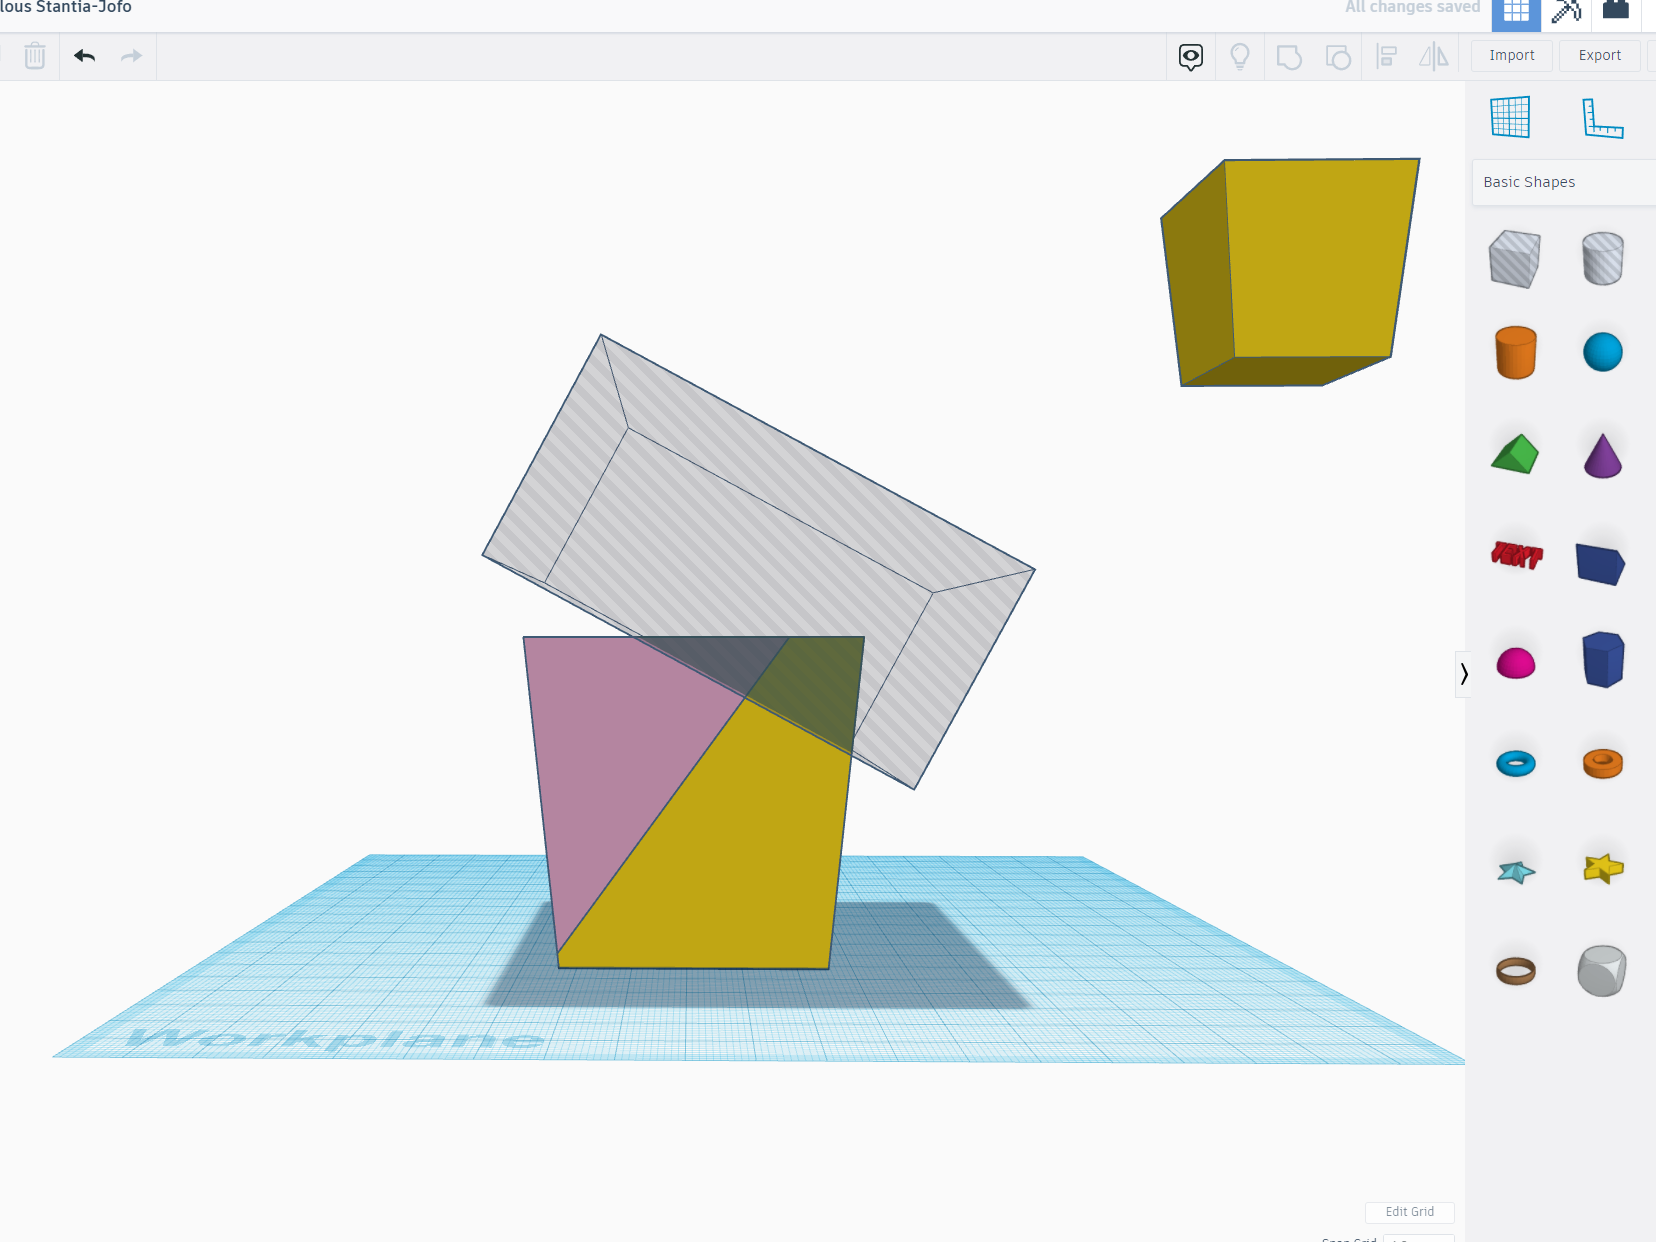
Task: Open the Align tool
Action: [1386, 57]
